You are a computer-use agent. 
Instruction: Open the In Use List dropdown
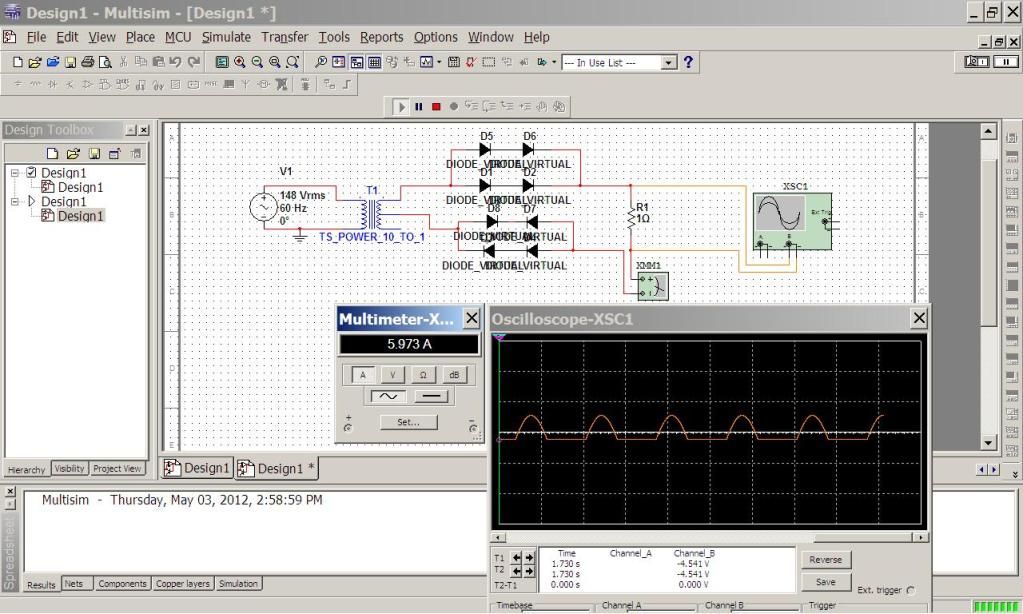pyautogui.click(x=669, y=63)
